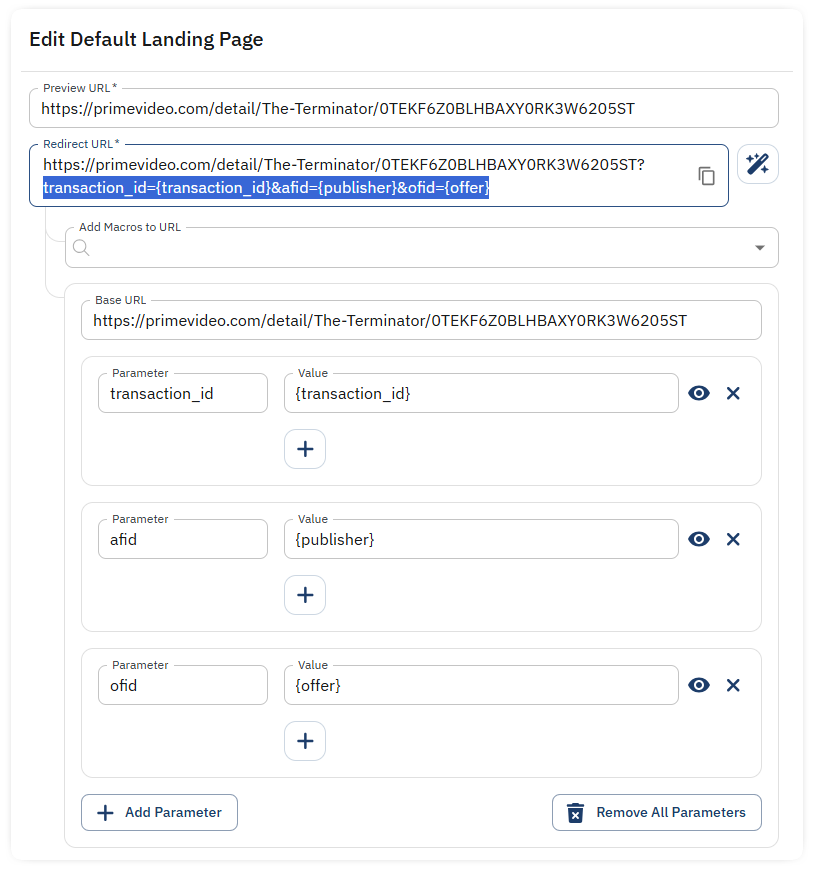Click the Add Macros search input
Viewport: 814px width, 869px height.
click(422, 248)
